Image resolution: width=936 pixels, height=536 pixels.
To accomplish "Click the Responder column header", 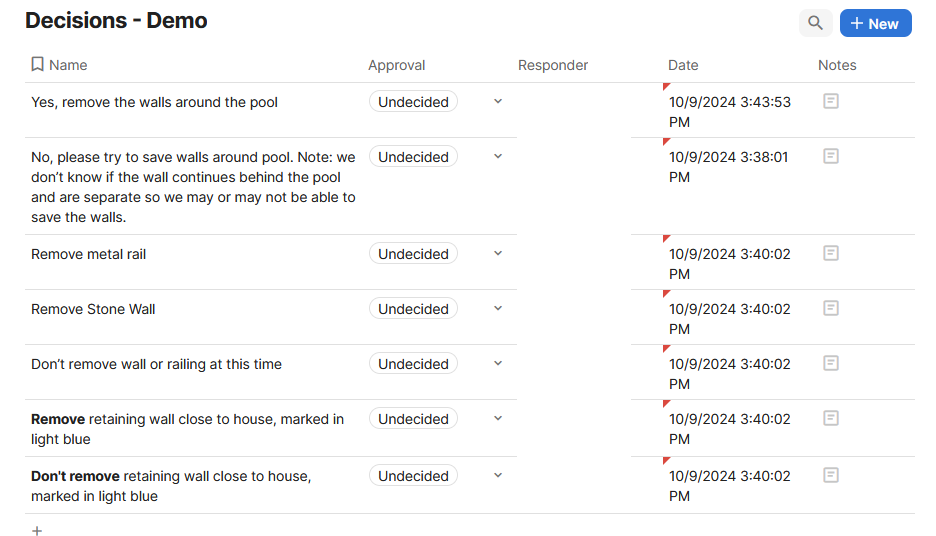I will (x=552, y=65).
